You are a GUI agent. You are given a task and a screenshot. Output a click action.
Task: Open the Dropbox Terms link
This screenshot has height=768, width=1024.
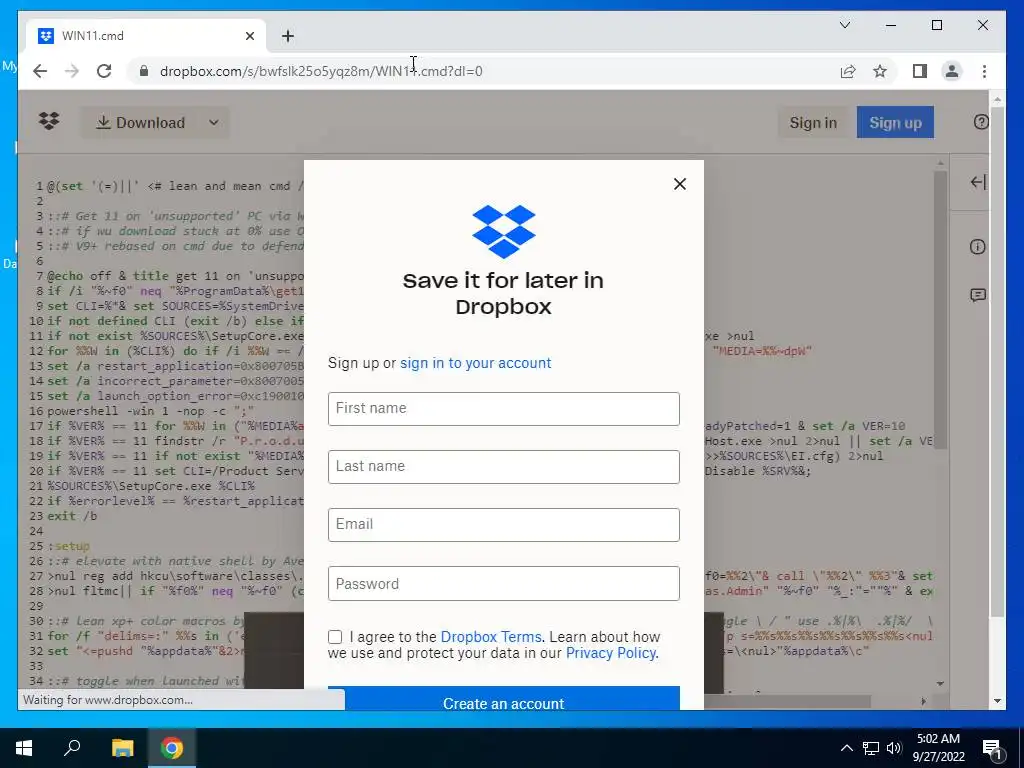click(491, 637)
